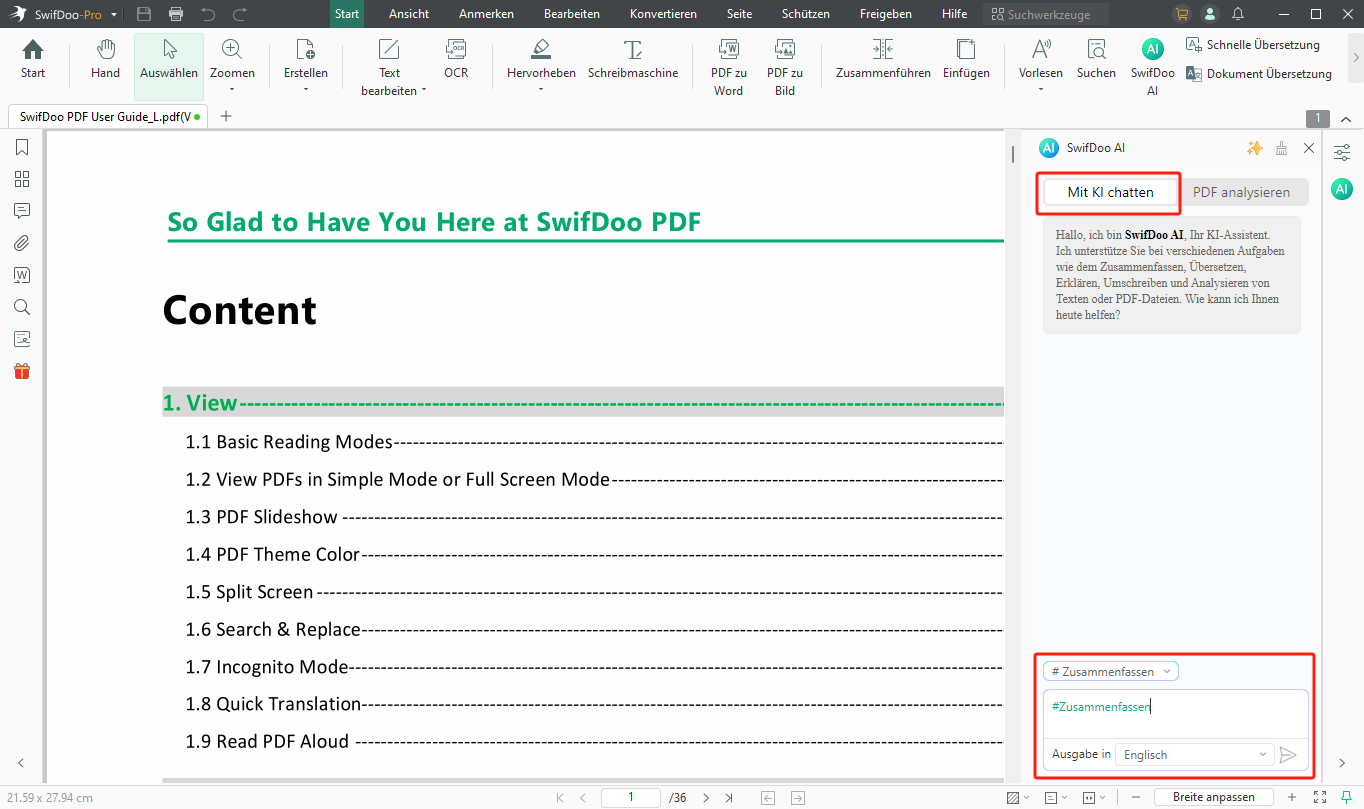Image resolution: width=1364 pixels, height=809 pixels.
Task: Open the notifications bell
Action: click(1239, 14)
